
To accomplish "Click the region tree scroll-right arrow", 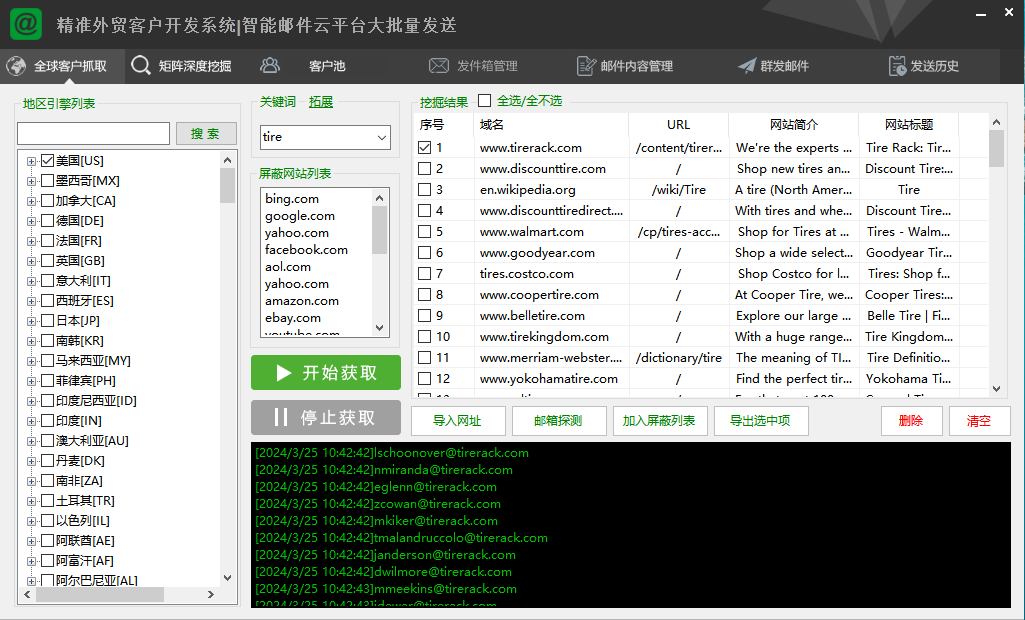I will coord(210,594).
